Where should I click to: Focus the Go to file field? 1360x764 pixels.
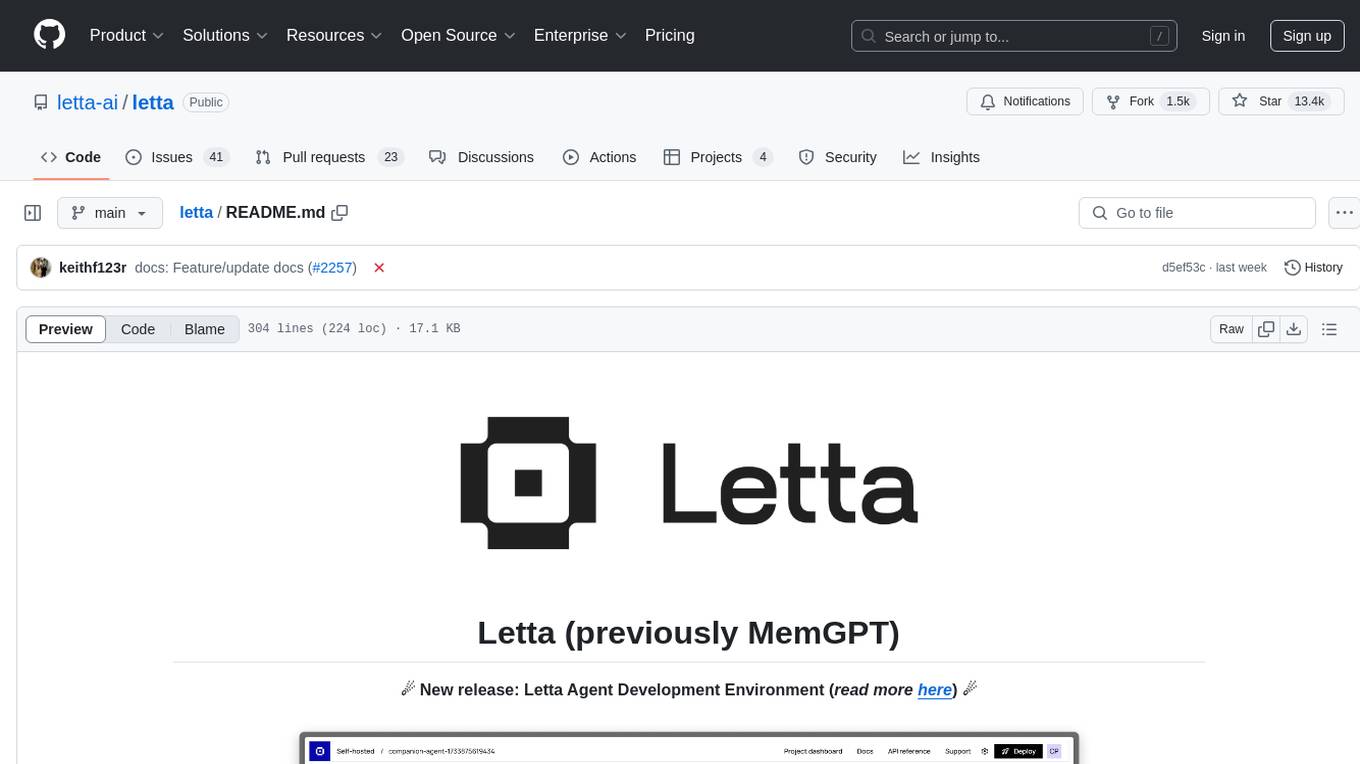(x=1197, y=213)
